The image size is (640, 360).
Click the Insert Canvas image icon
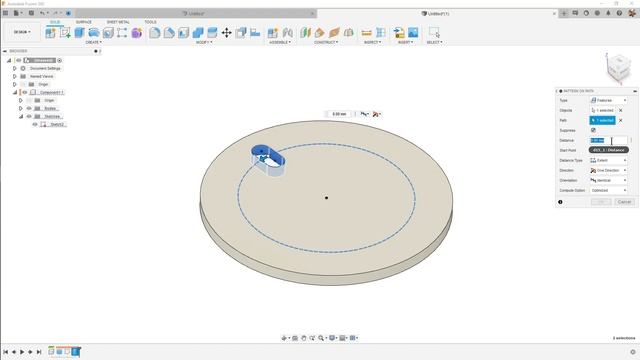pyautogui.click(x=413, y=33)
